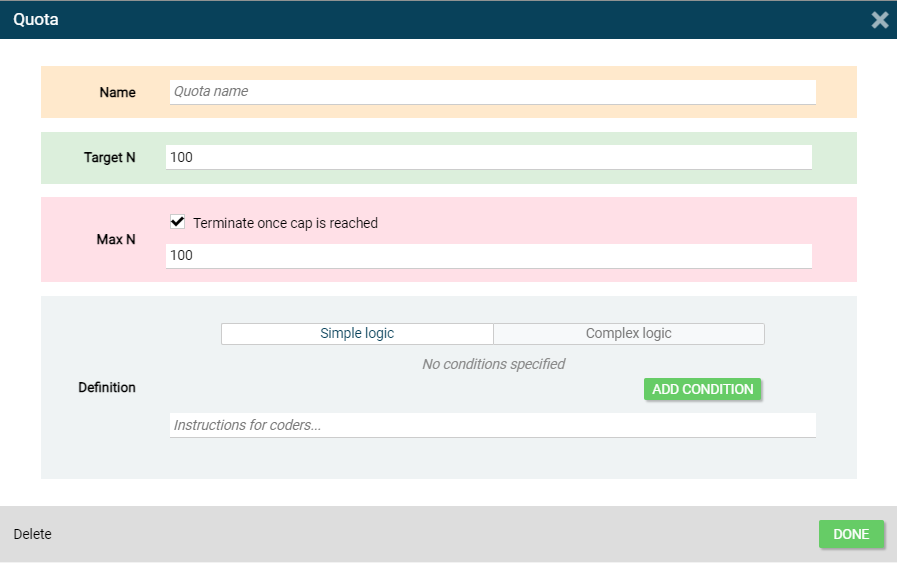897x563 pixels.
Task: Click the Definition label
Action: pos(107,388)
